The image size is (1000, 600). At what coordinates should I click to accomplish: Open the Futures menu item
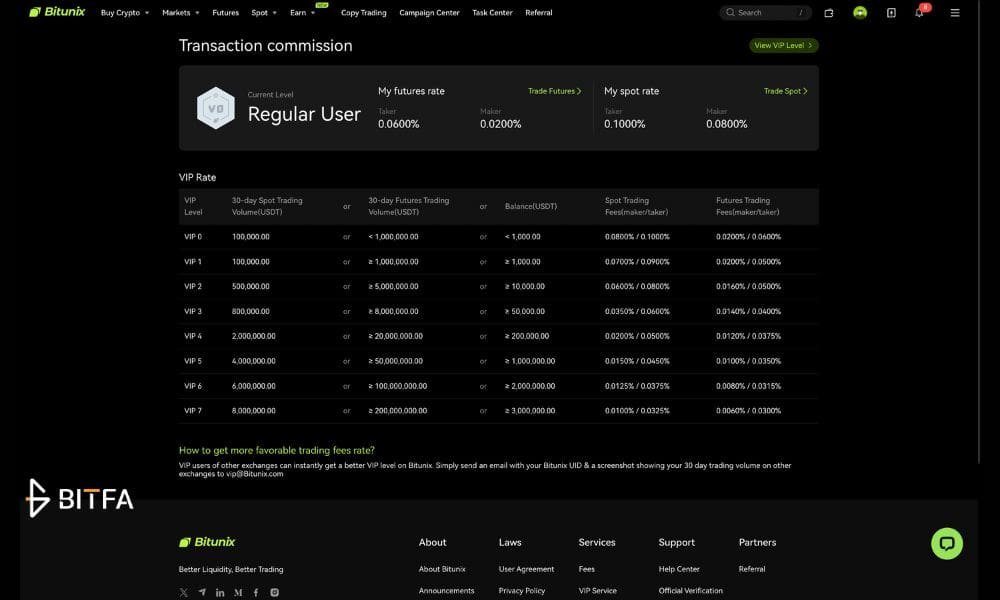(x=225, y=13)
